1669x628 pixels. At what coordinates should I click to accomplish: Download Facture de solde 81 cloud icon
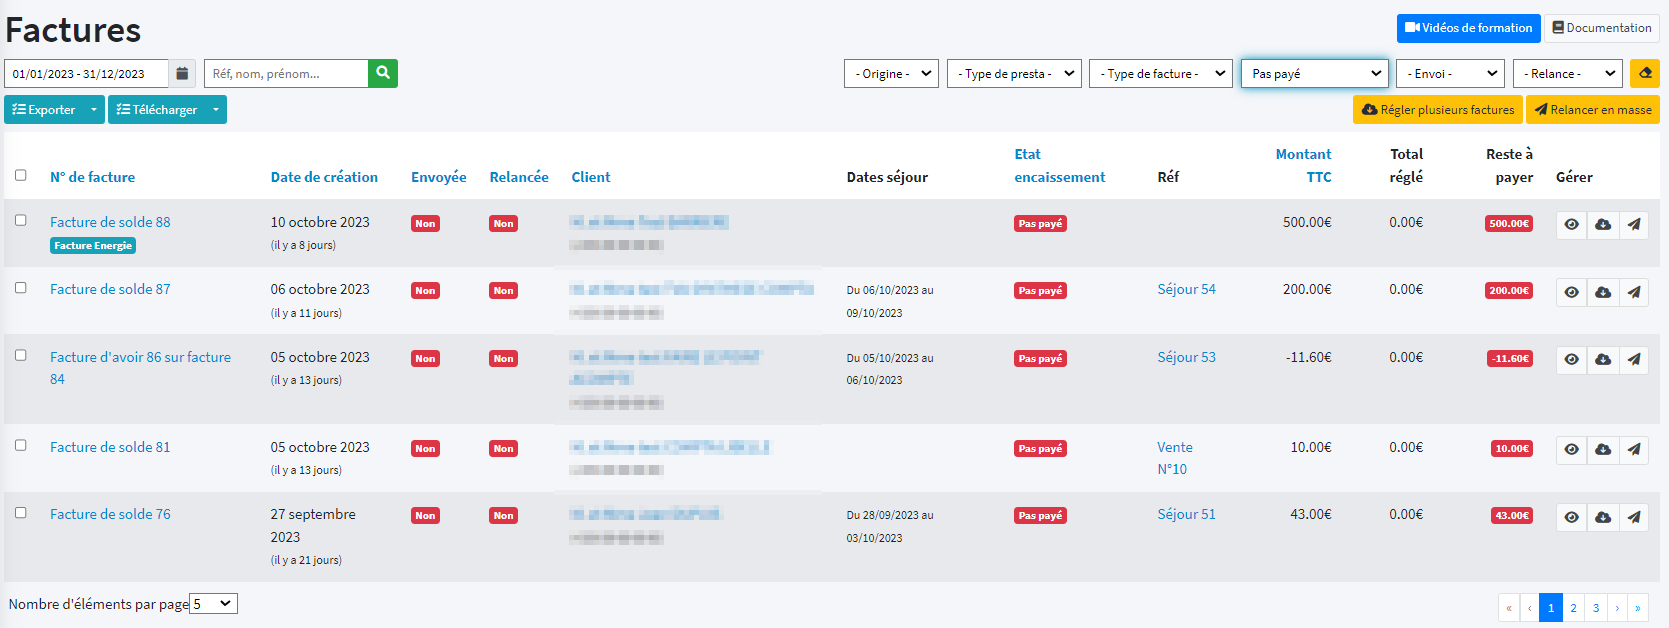pyautogui.click(x=1602, y=450)
